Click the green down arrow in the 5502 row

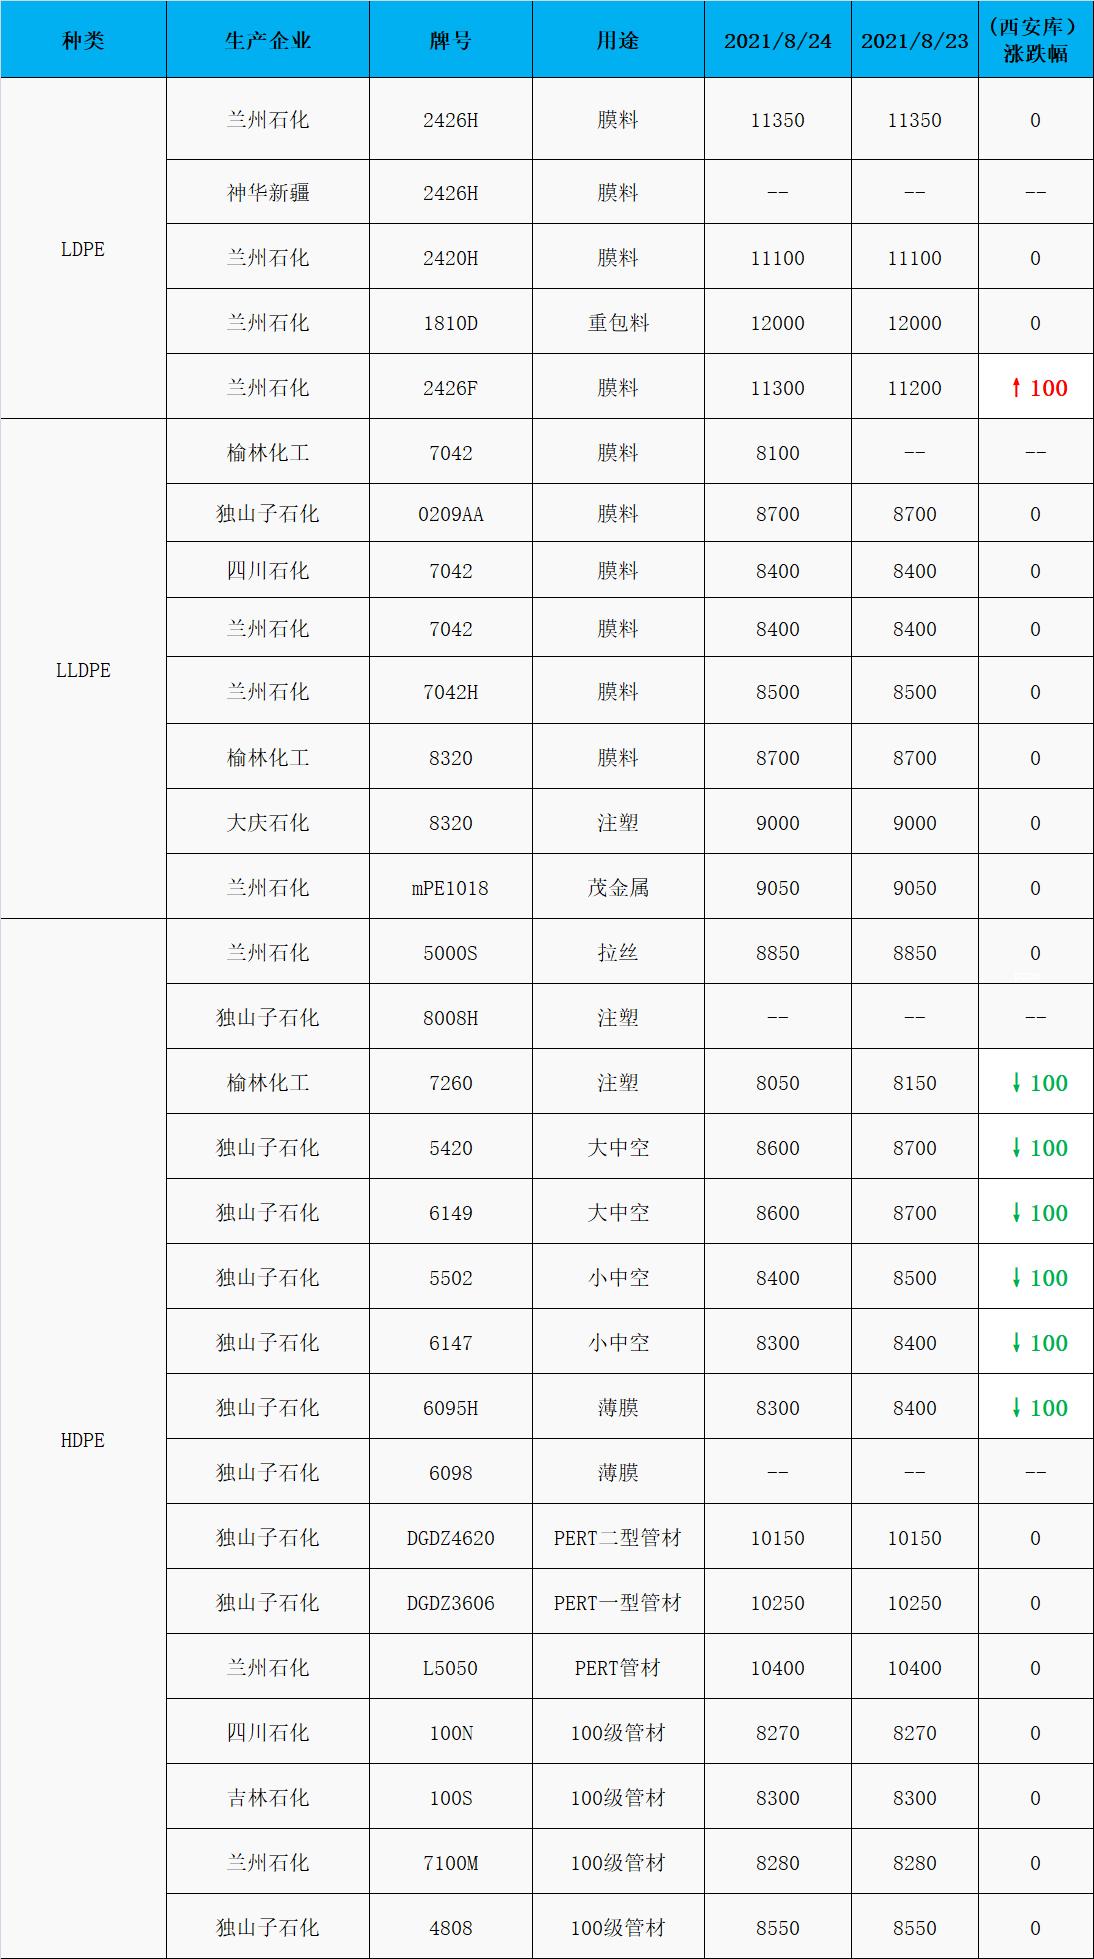[x=1016, y=1278]
